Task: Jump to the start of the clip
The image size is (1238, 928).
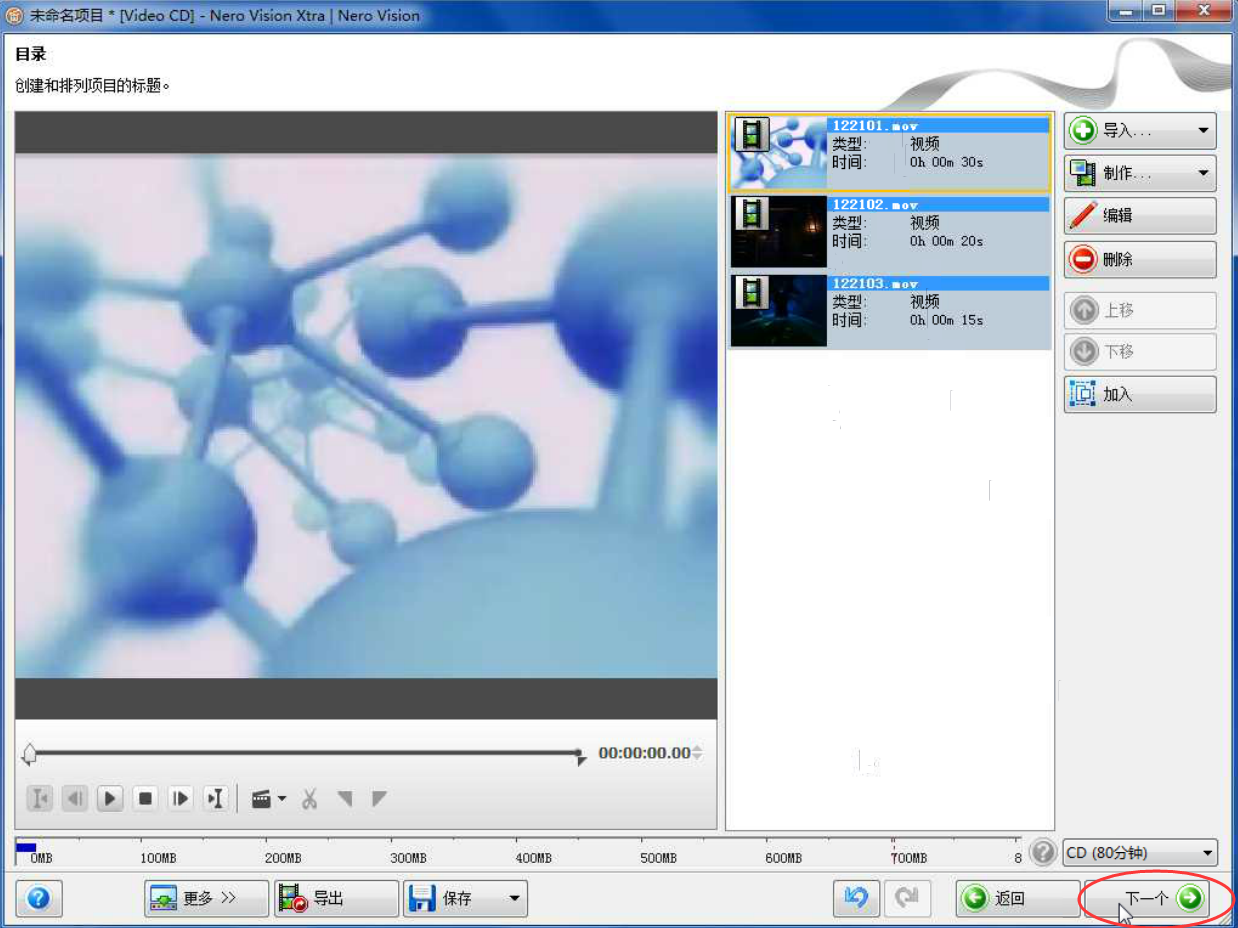Action: 40,799
